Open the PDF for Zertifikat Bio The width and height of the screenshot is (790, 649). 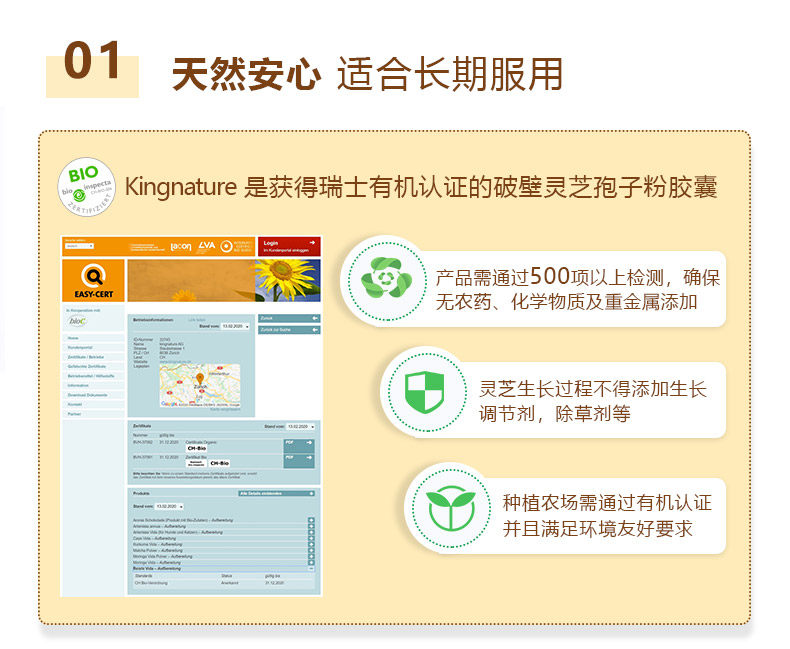click(299, 461)
